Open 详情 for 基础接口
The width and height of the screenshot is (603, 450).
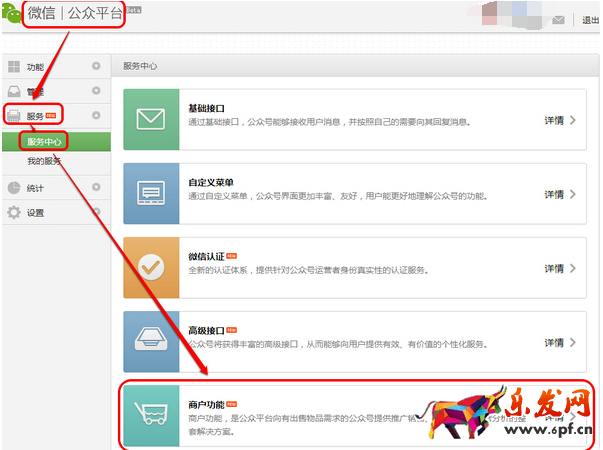554,120
